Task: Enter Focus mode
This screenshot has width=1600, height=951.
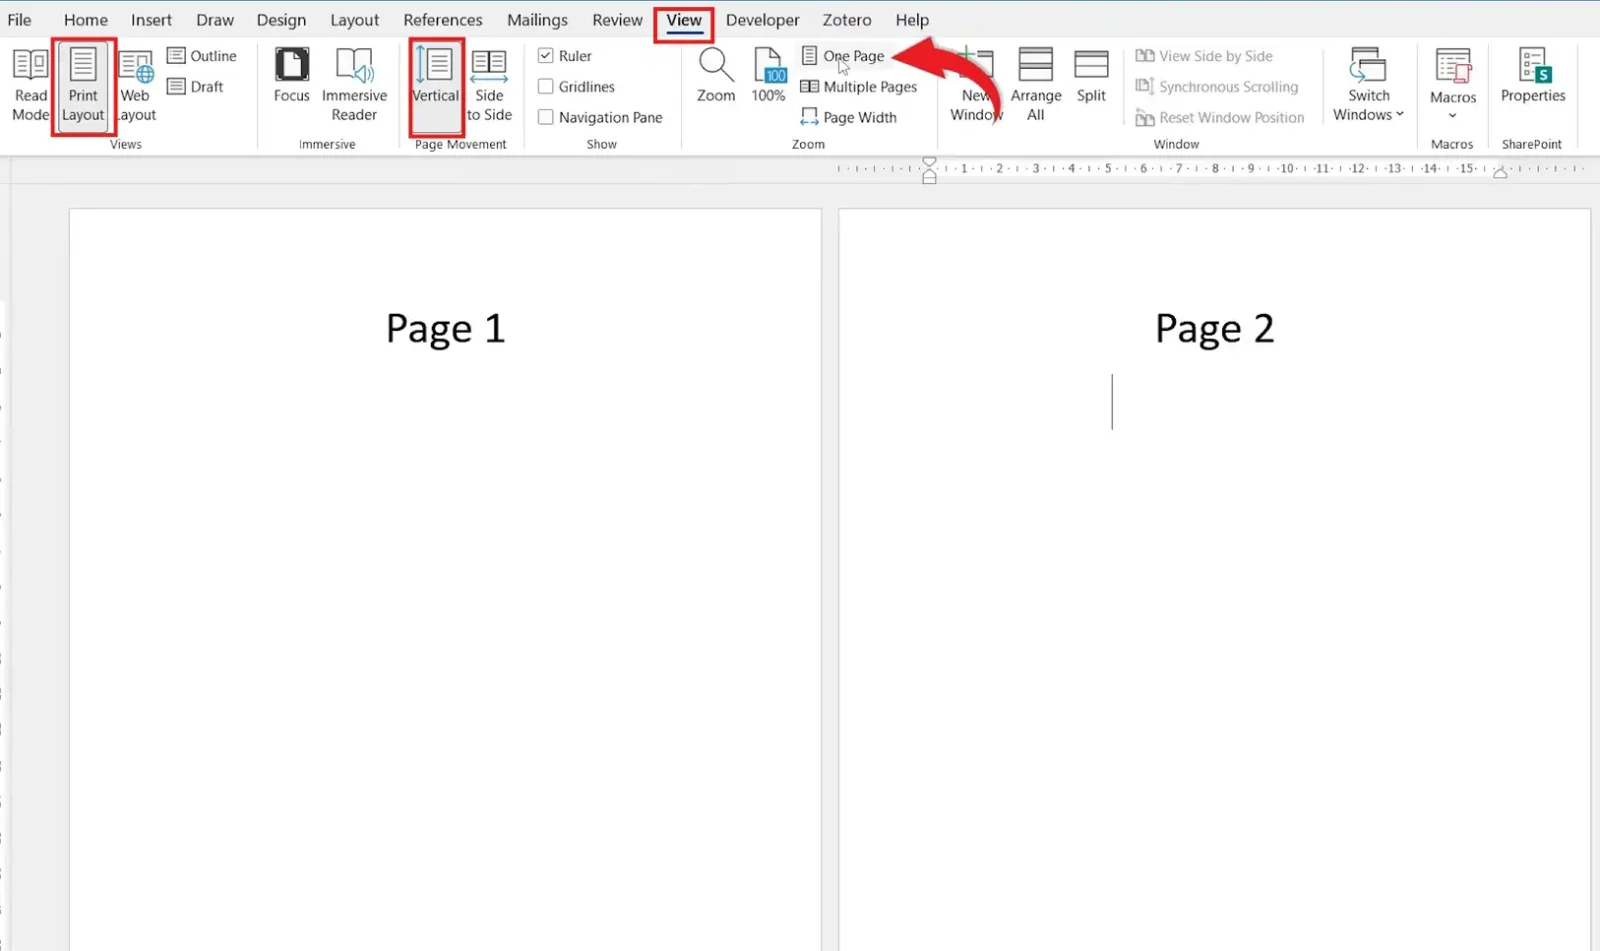Action: click(291, 75)
